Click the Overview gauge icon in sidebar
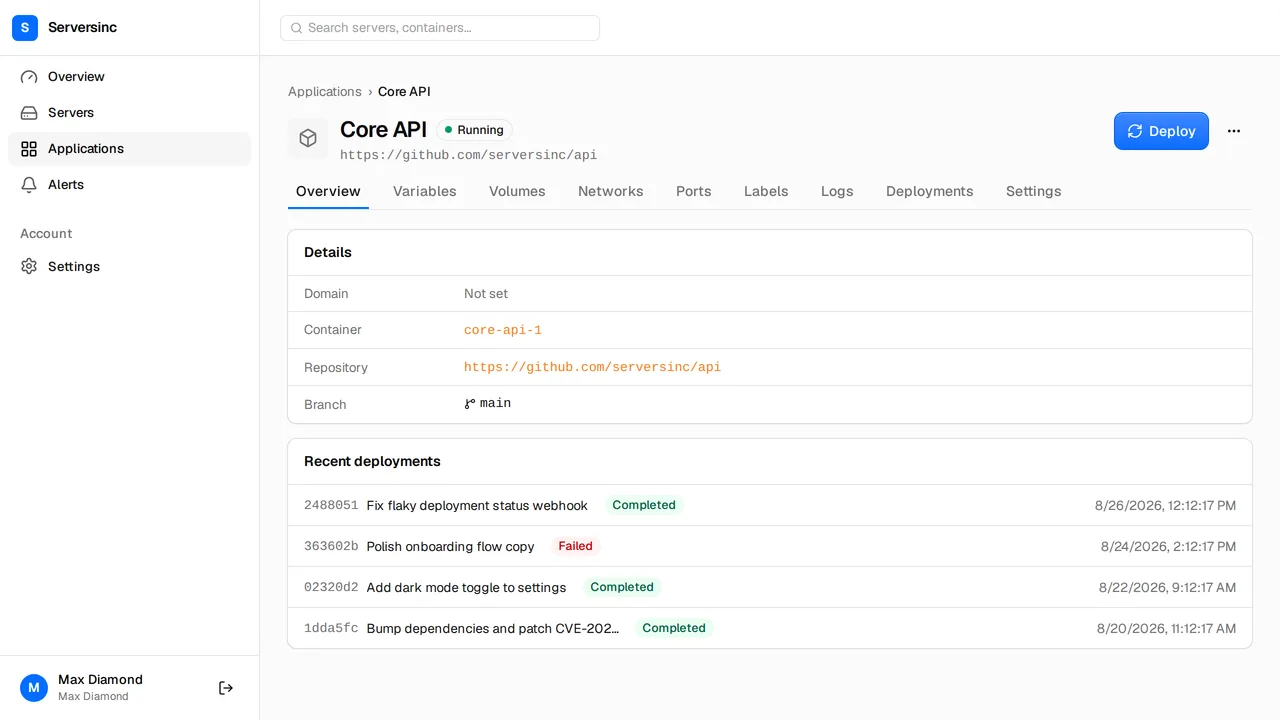This screenshot has height=720, width=1280. tap(29, 77)
